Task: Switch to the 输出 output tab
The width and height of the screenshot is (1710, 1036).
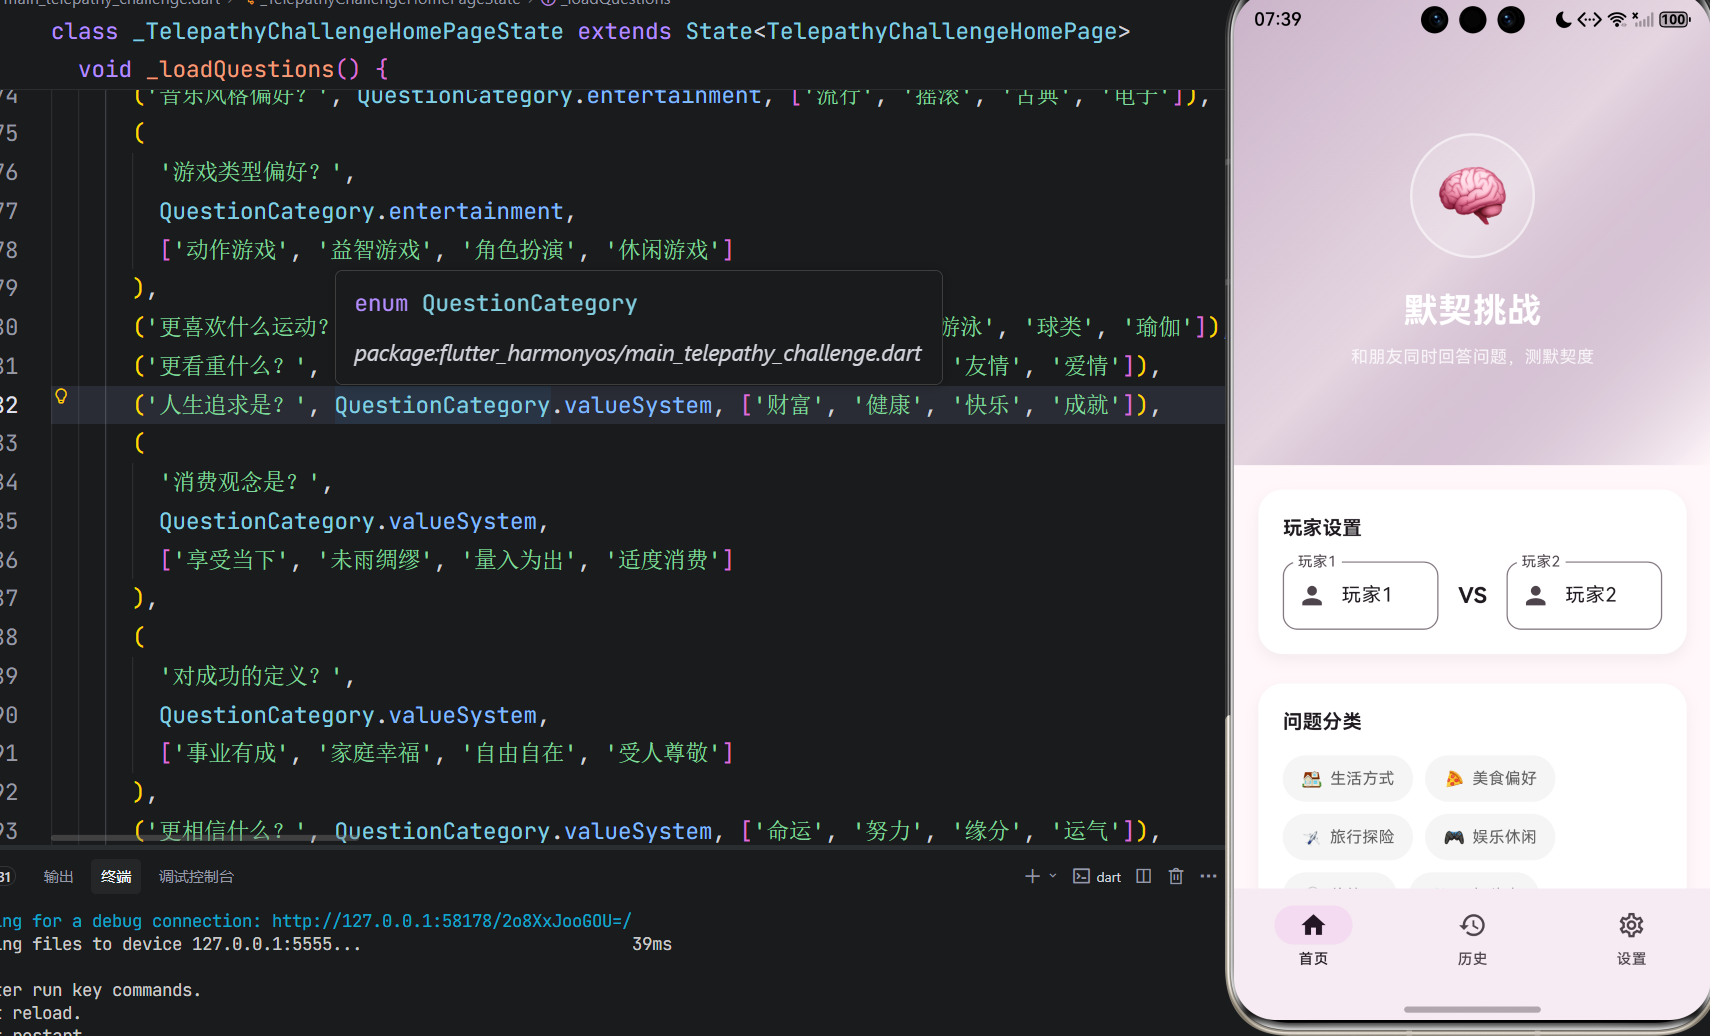Action: [59, 877]
